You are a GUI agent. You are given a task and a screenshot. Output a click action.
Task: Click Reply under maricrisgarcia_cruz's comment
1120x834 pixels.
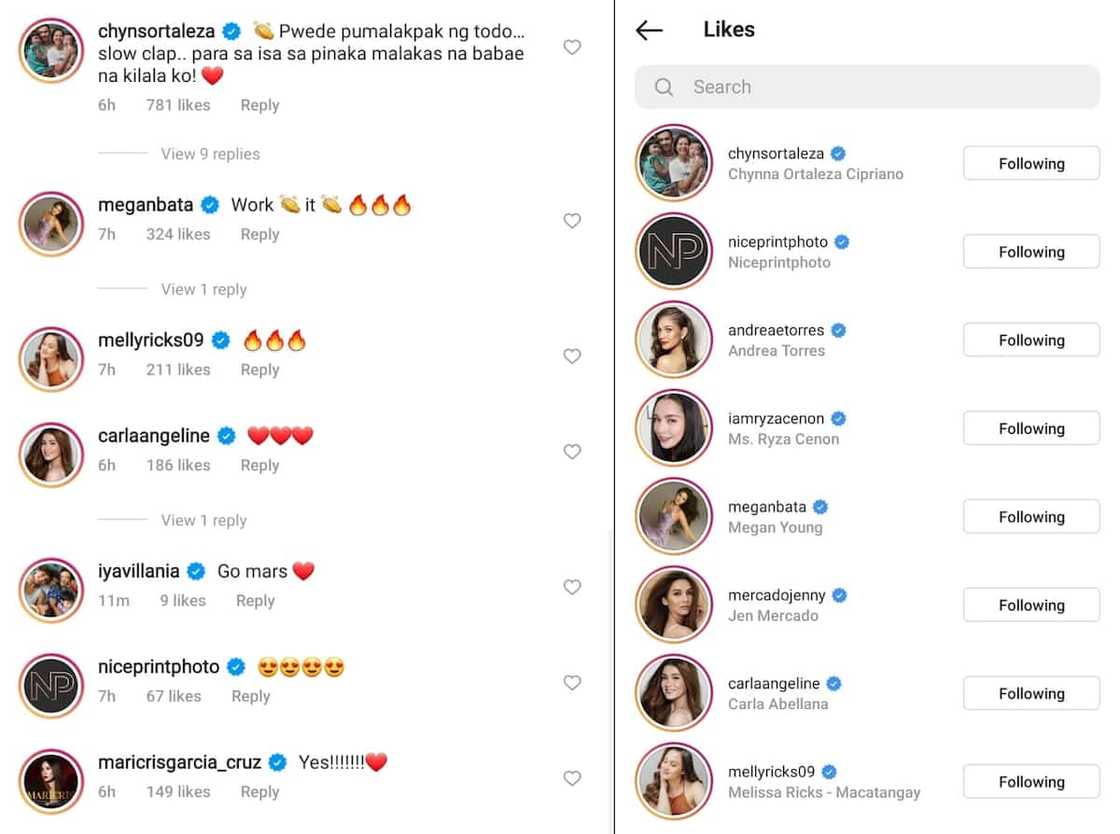(x=259, y=792)
